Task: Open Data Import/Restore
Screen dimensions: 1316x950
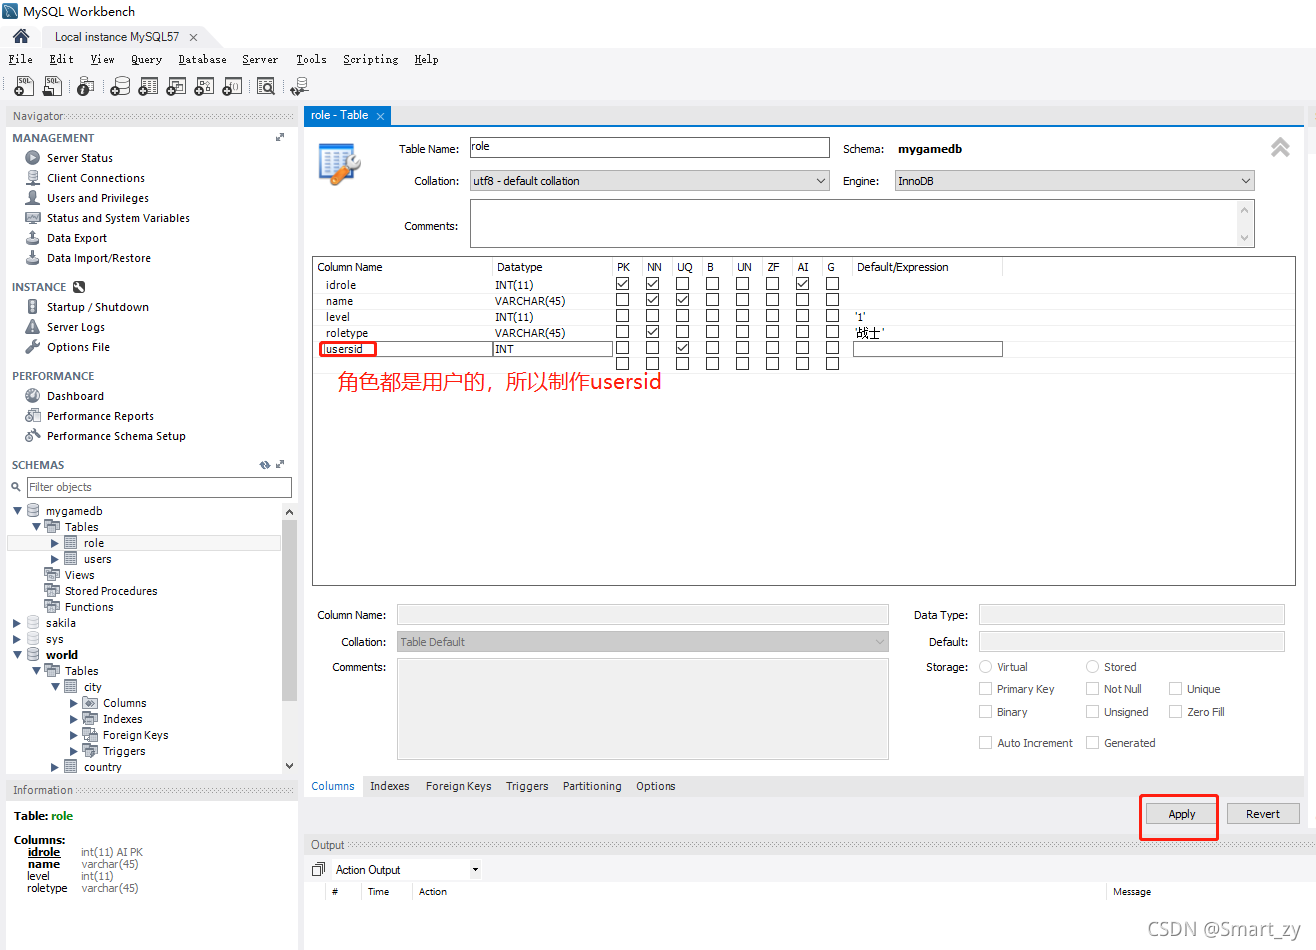Action: (99, 258)
